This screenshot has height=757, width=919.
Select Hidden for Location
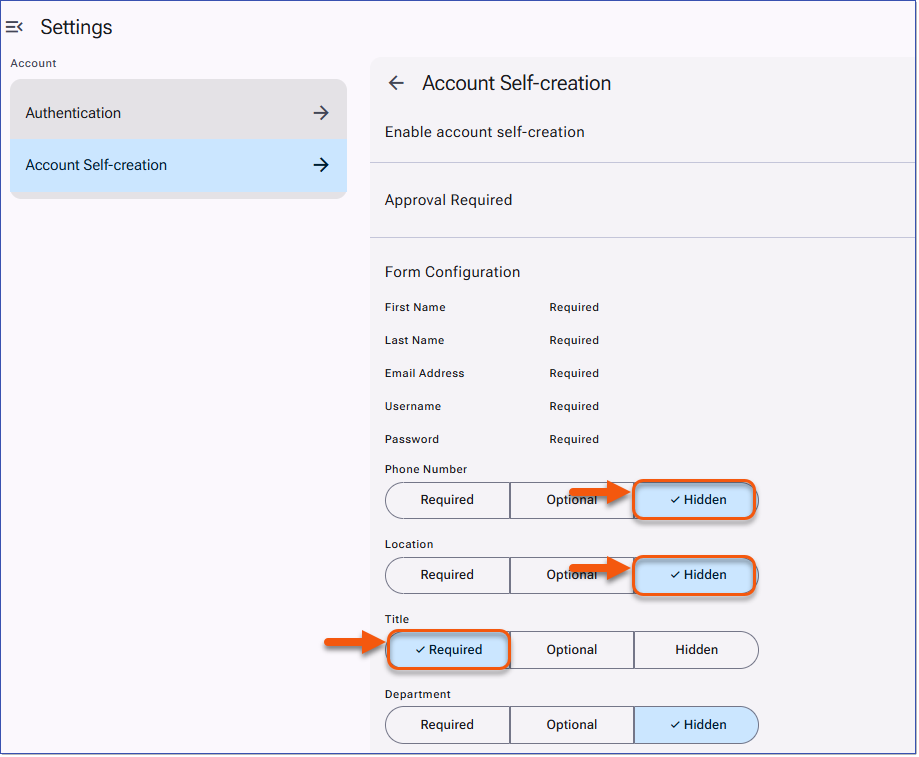pos(694,575)
